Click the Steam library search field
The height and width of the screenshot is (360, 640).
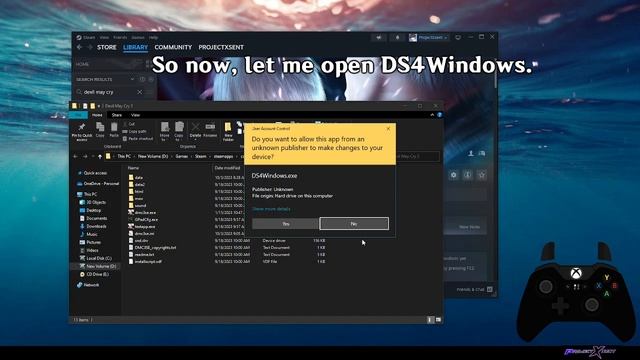pyautogui.click(x=108, y=92)
